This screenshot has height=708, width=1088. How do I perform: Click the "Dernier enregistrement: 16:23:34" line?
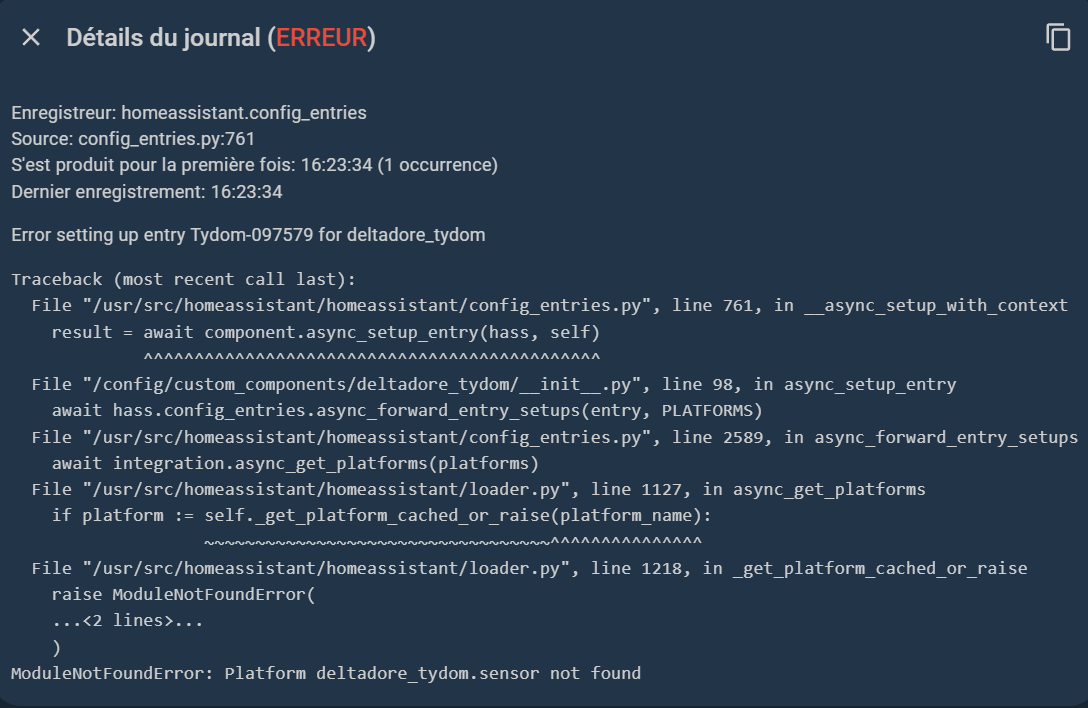tap(147, 191)
